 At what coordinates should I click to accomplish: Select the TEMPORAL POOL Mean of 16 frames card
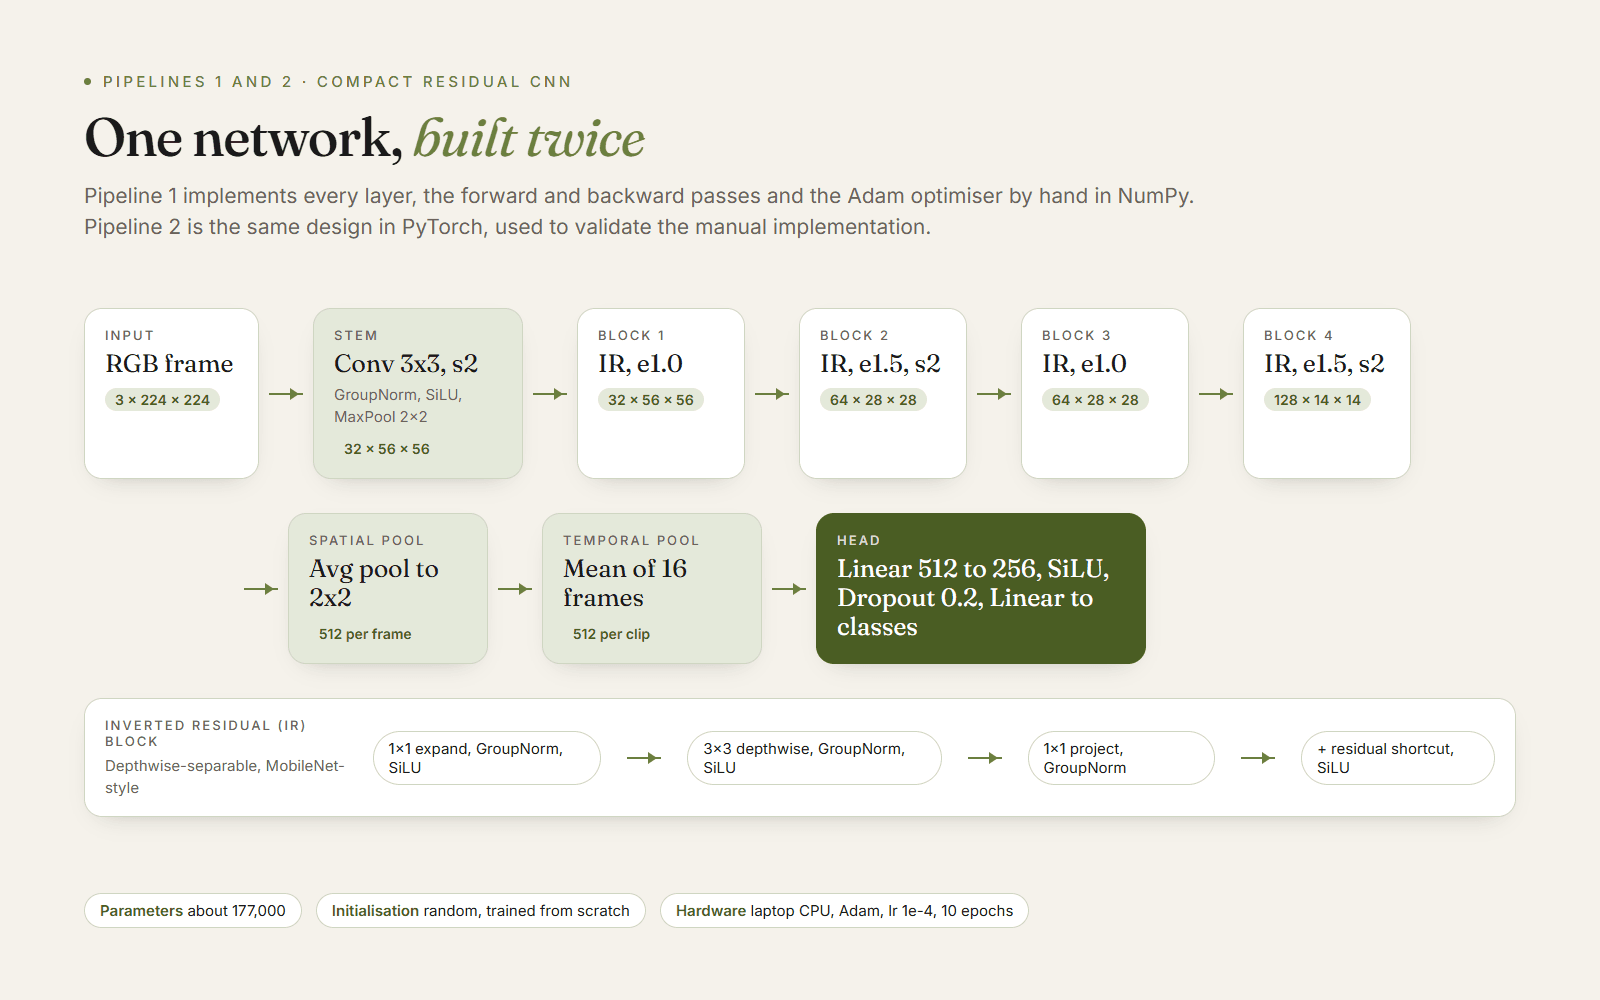point(652,588)
